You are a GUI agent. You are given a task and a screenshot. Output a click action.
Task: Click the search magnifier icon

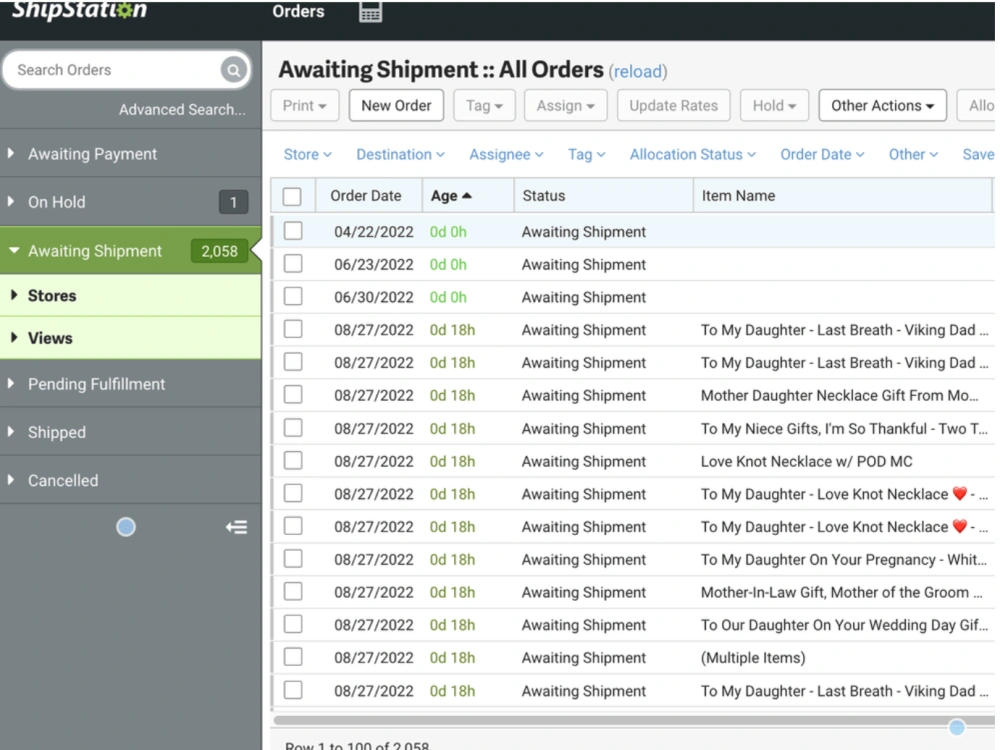tap(233, 69)
